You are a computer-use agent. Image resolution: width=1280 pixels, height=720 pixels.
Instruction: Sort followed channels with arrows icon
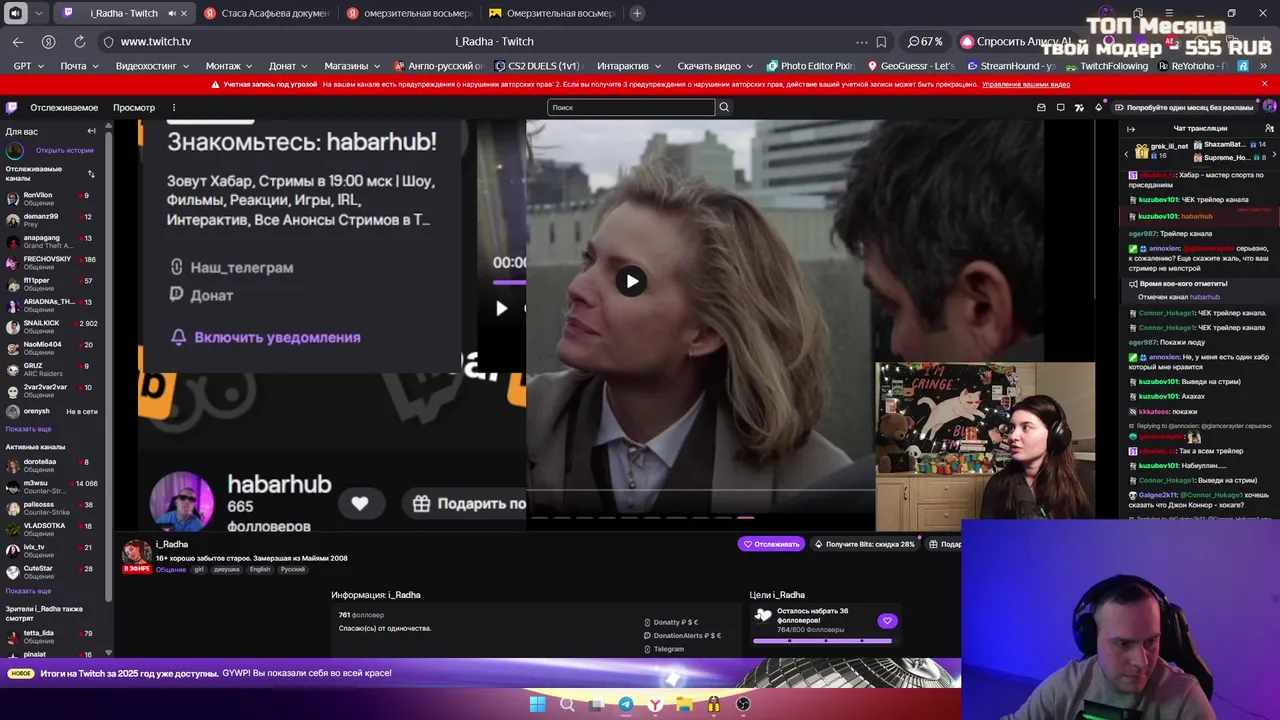(91, 174)
